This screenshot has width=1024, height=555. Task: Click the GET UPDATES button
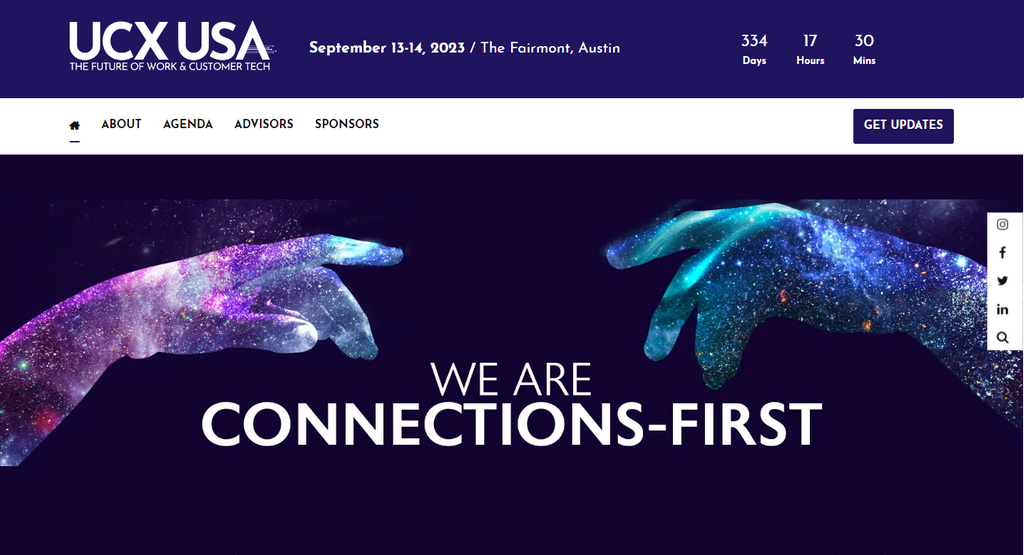(x=903, y=126)
